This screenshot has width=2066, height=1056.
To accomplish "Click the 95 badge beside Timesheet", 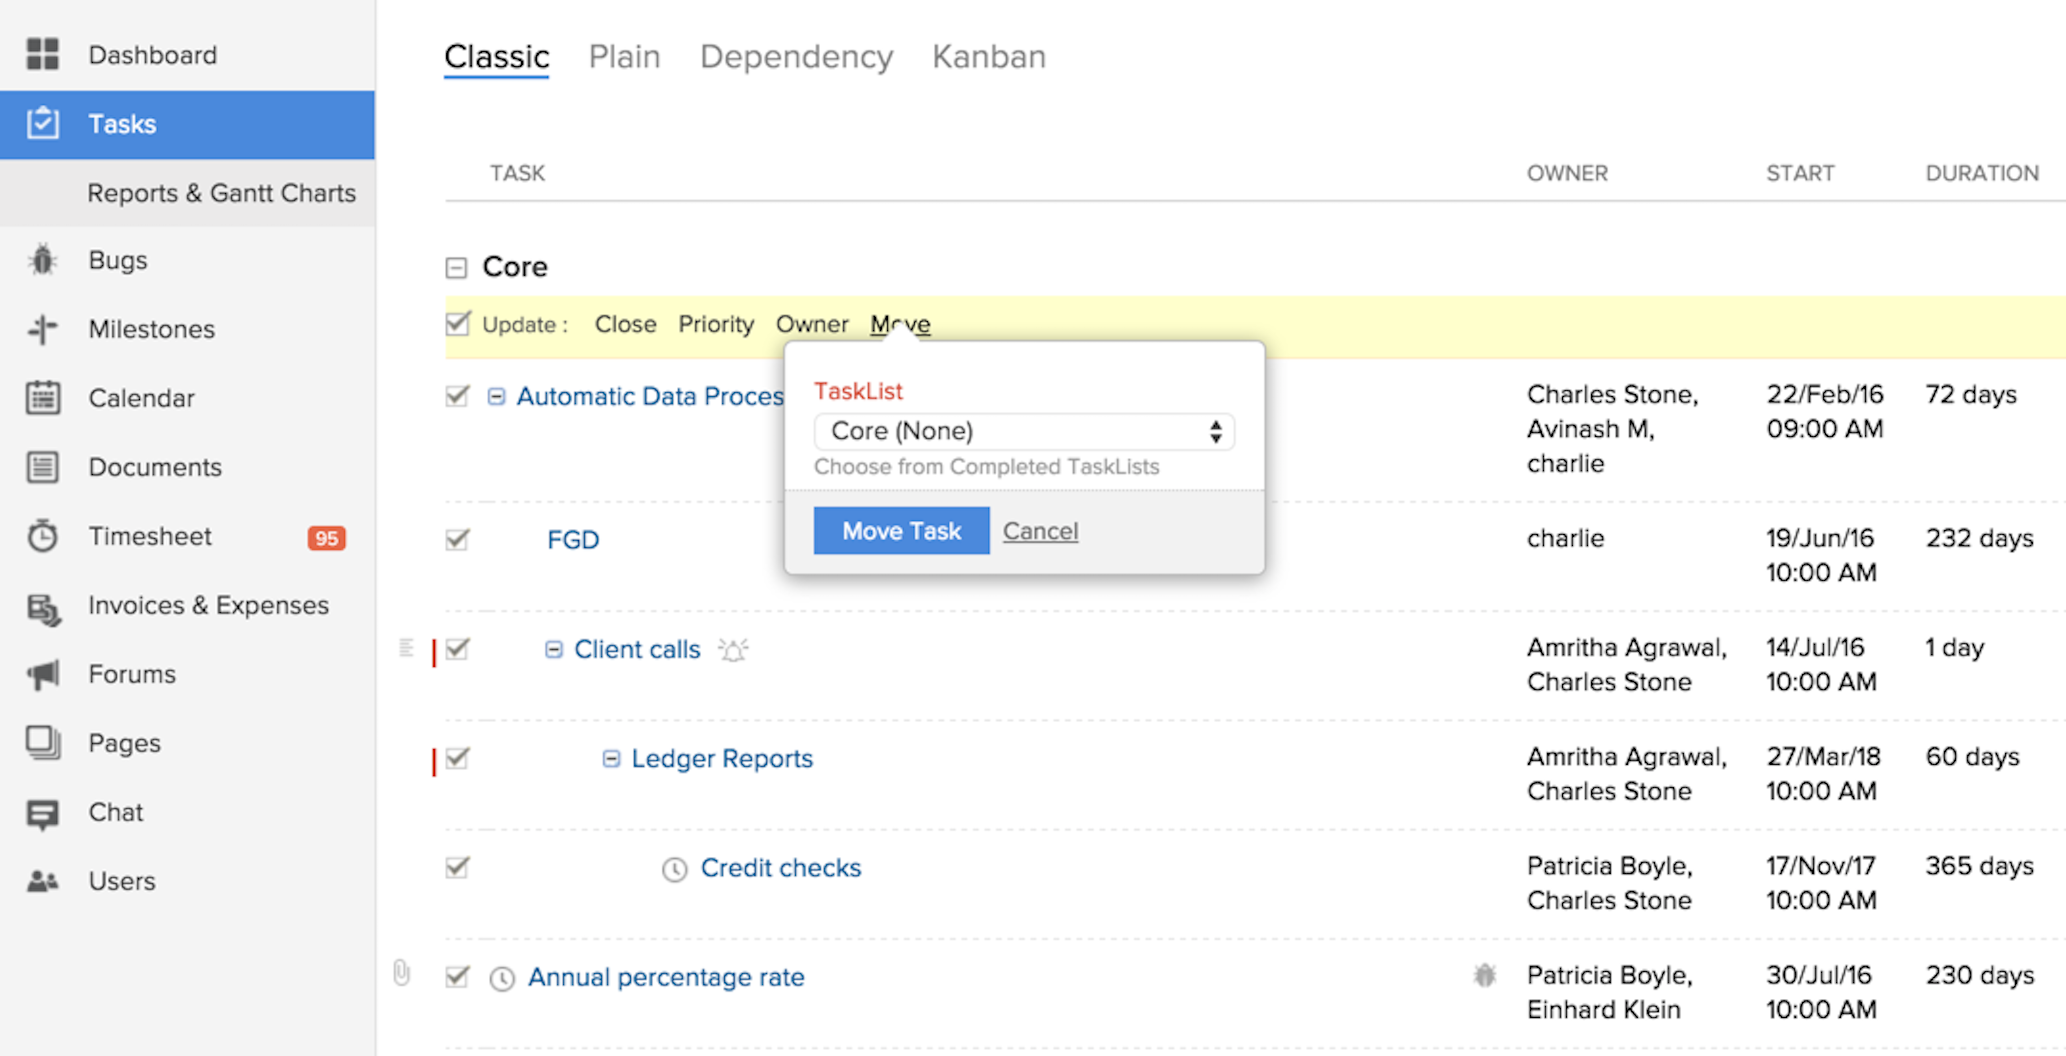I will click(x=326, y=538).
